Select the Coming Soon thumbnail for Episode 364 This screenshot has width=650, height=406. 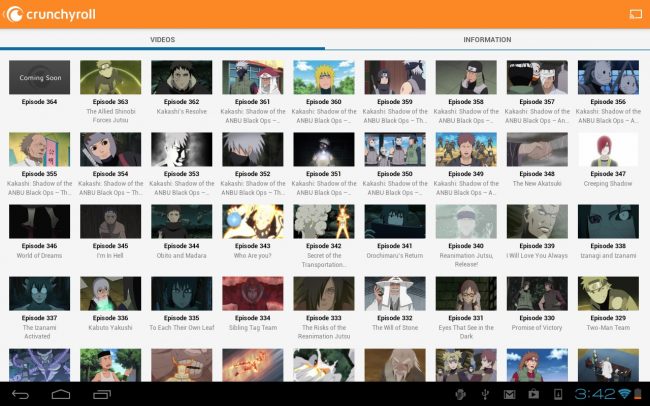[x=39, y=77]
